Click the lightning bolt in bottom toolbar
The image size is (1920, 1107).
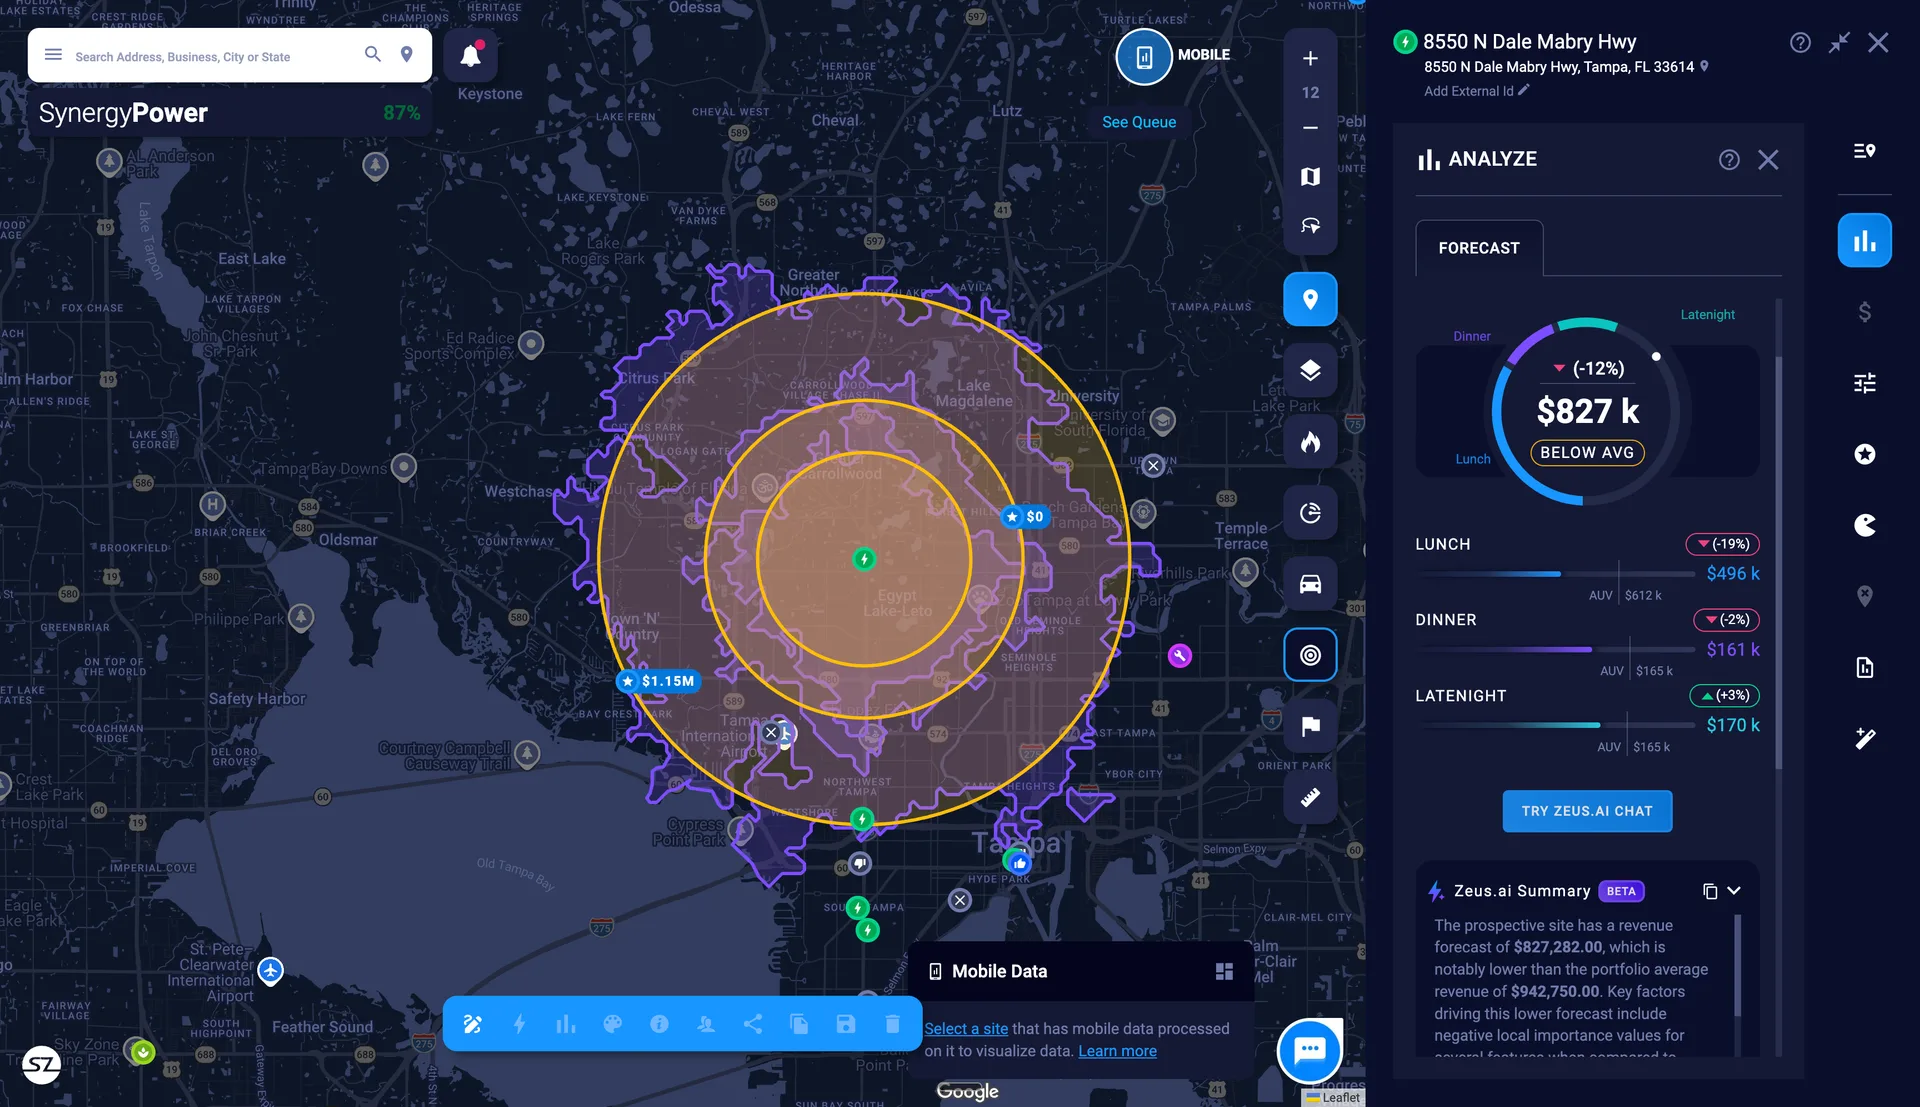pos(519,1024)
